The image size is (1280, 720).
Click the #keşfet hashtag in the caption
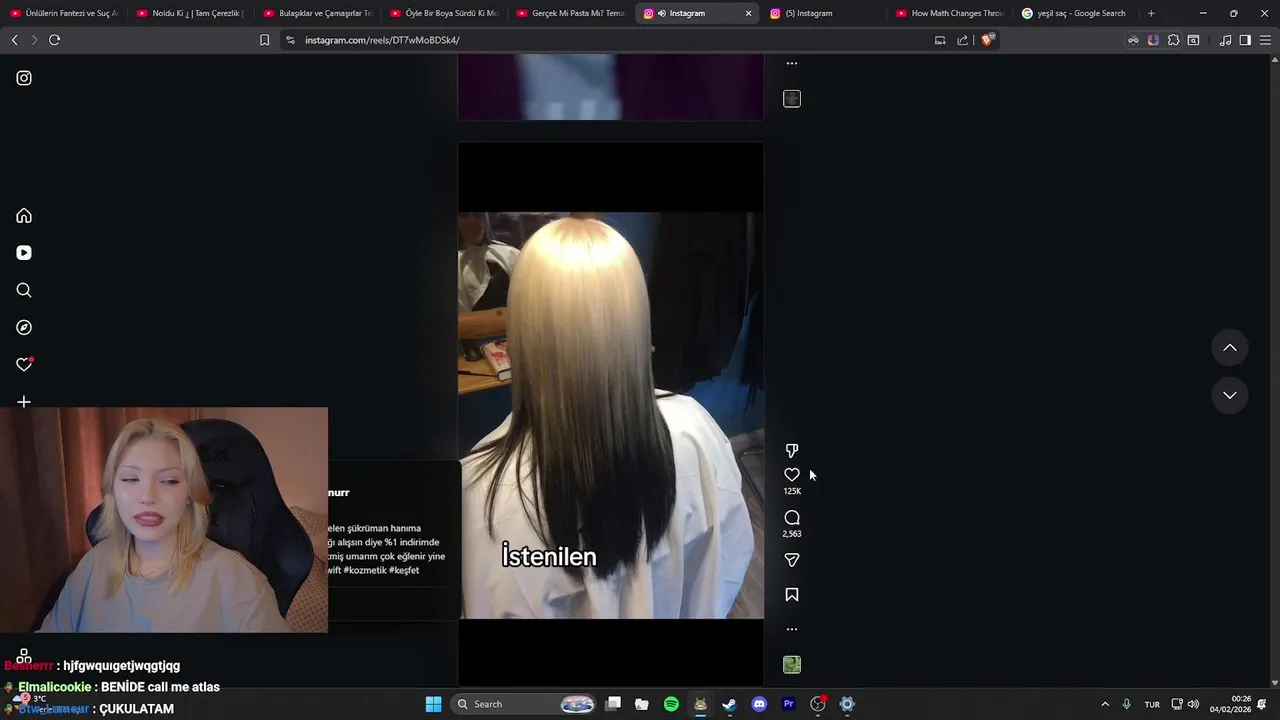click(x=404, y=570)
